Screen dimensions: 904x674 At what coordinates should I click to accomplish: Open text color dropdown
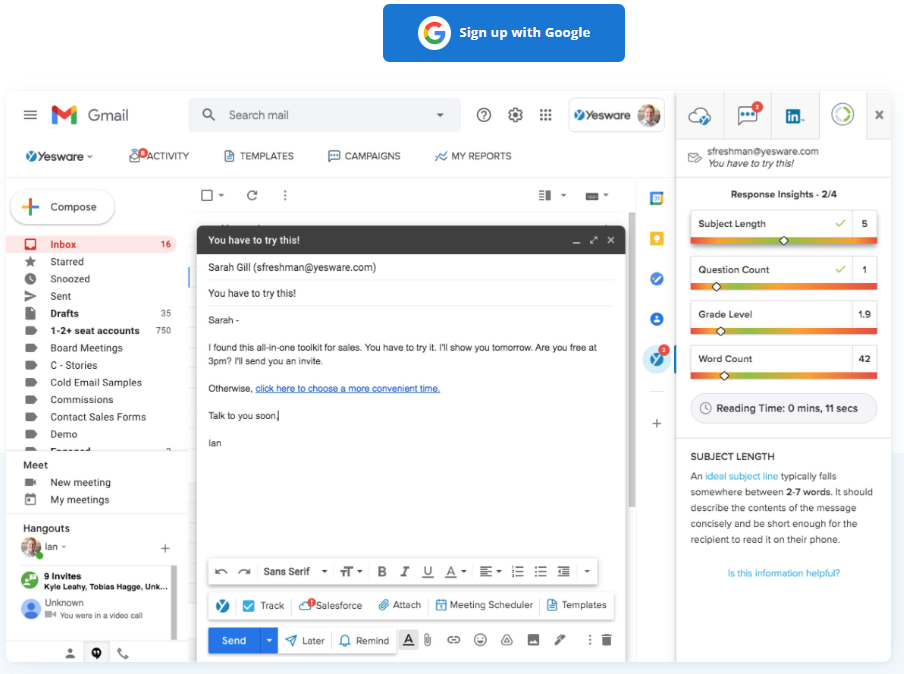pyautogui.click(x=455, y=571)
